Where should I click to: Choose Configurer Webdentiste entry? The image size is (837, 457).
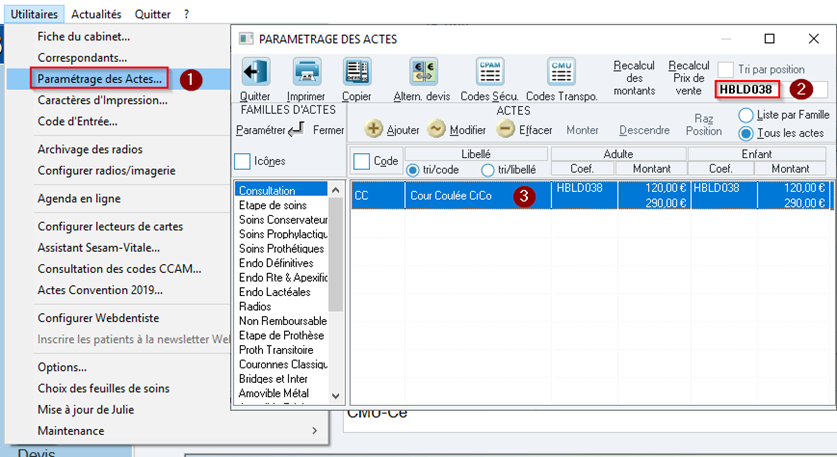(98, 318)
